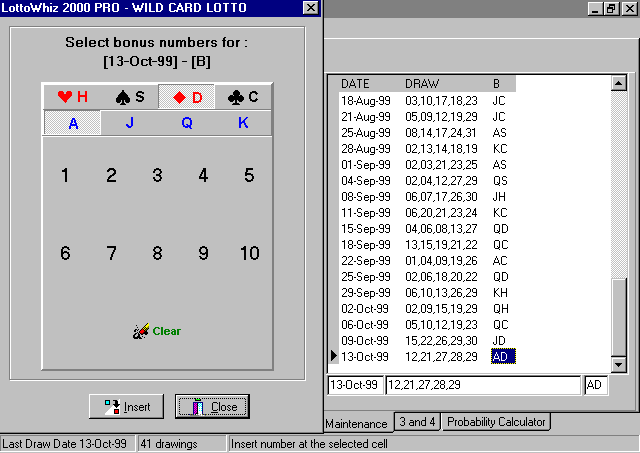
Task: Open the Probability Calculator tab
Action: tap(496, 422)
